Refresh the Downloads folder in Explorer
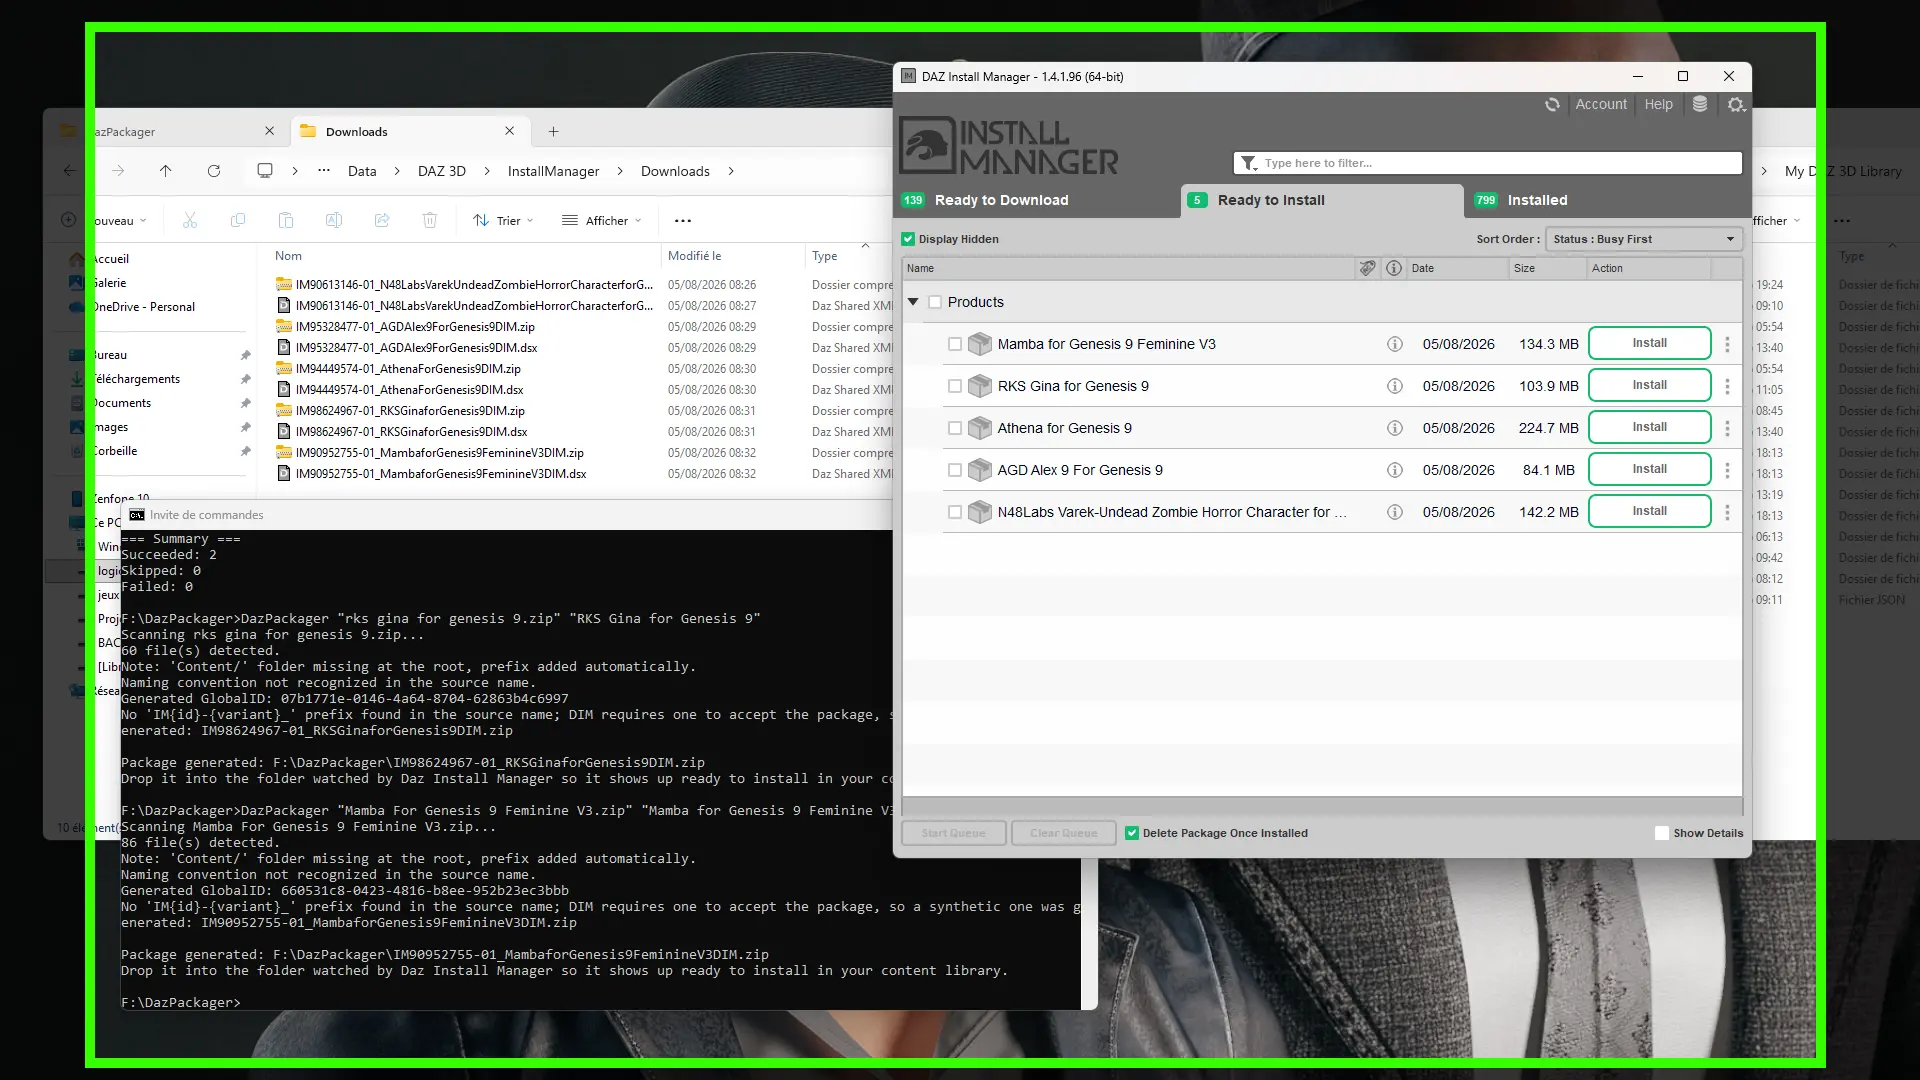Viewport: 1920px width, 1080px height. point(214,171)
